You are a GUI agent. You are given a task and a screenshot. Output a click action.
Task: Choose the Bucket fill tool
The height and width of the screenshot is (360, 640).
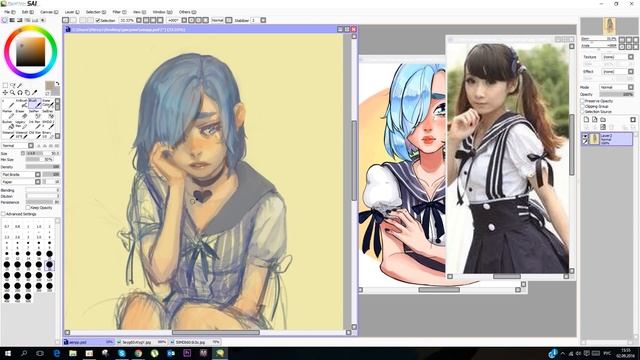point(8,125)
